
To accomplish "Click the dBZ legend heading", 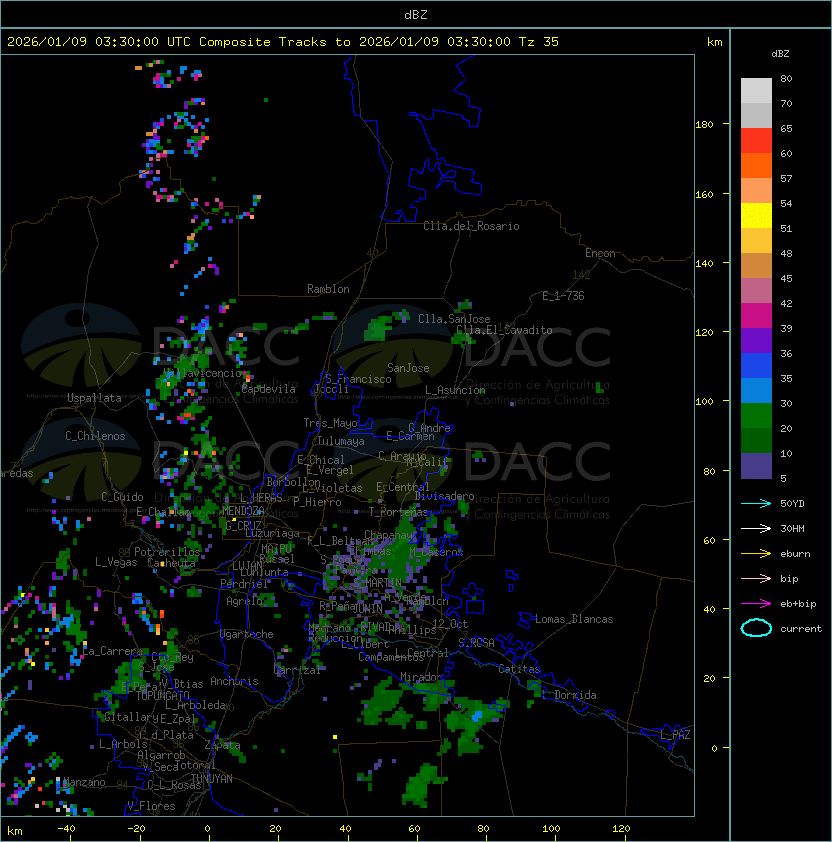I will point(780,54).
